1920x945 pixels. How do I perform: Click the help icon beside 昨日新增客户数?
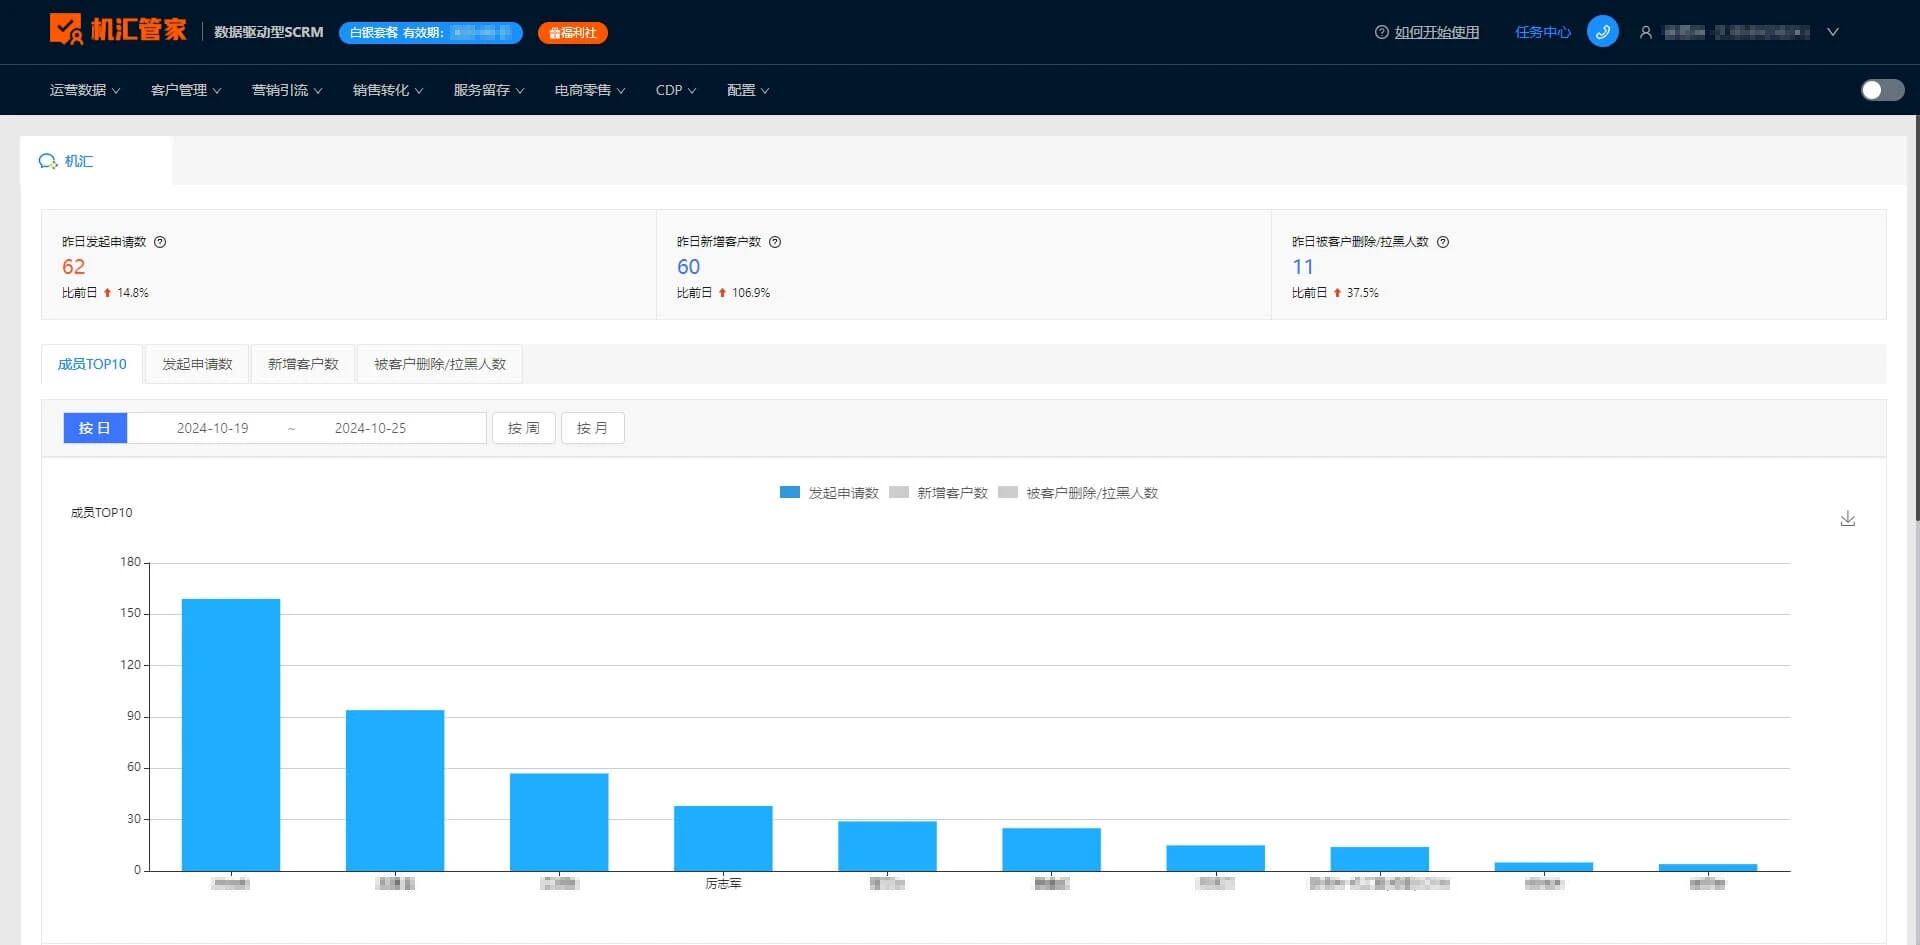[775, 242]
